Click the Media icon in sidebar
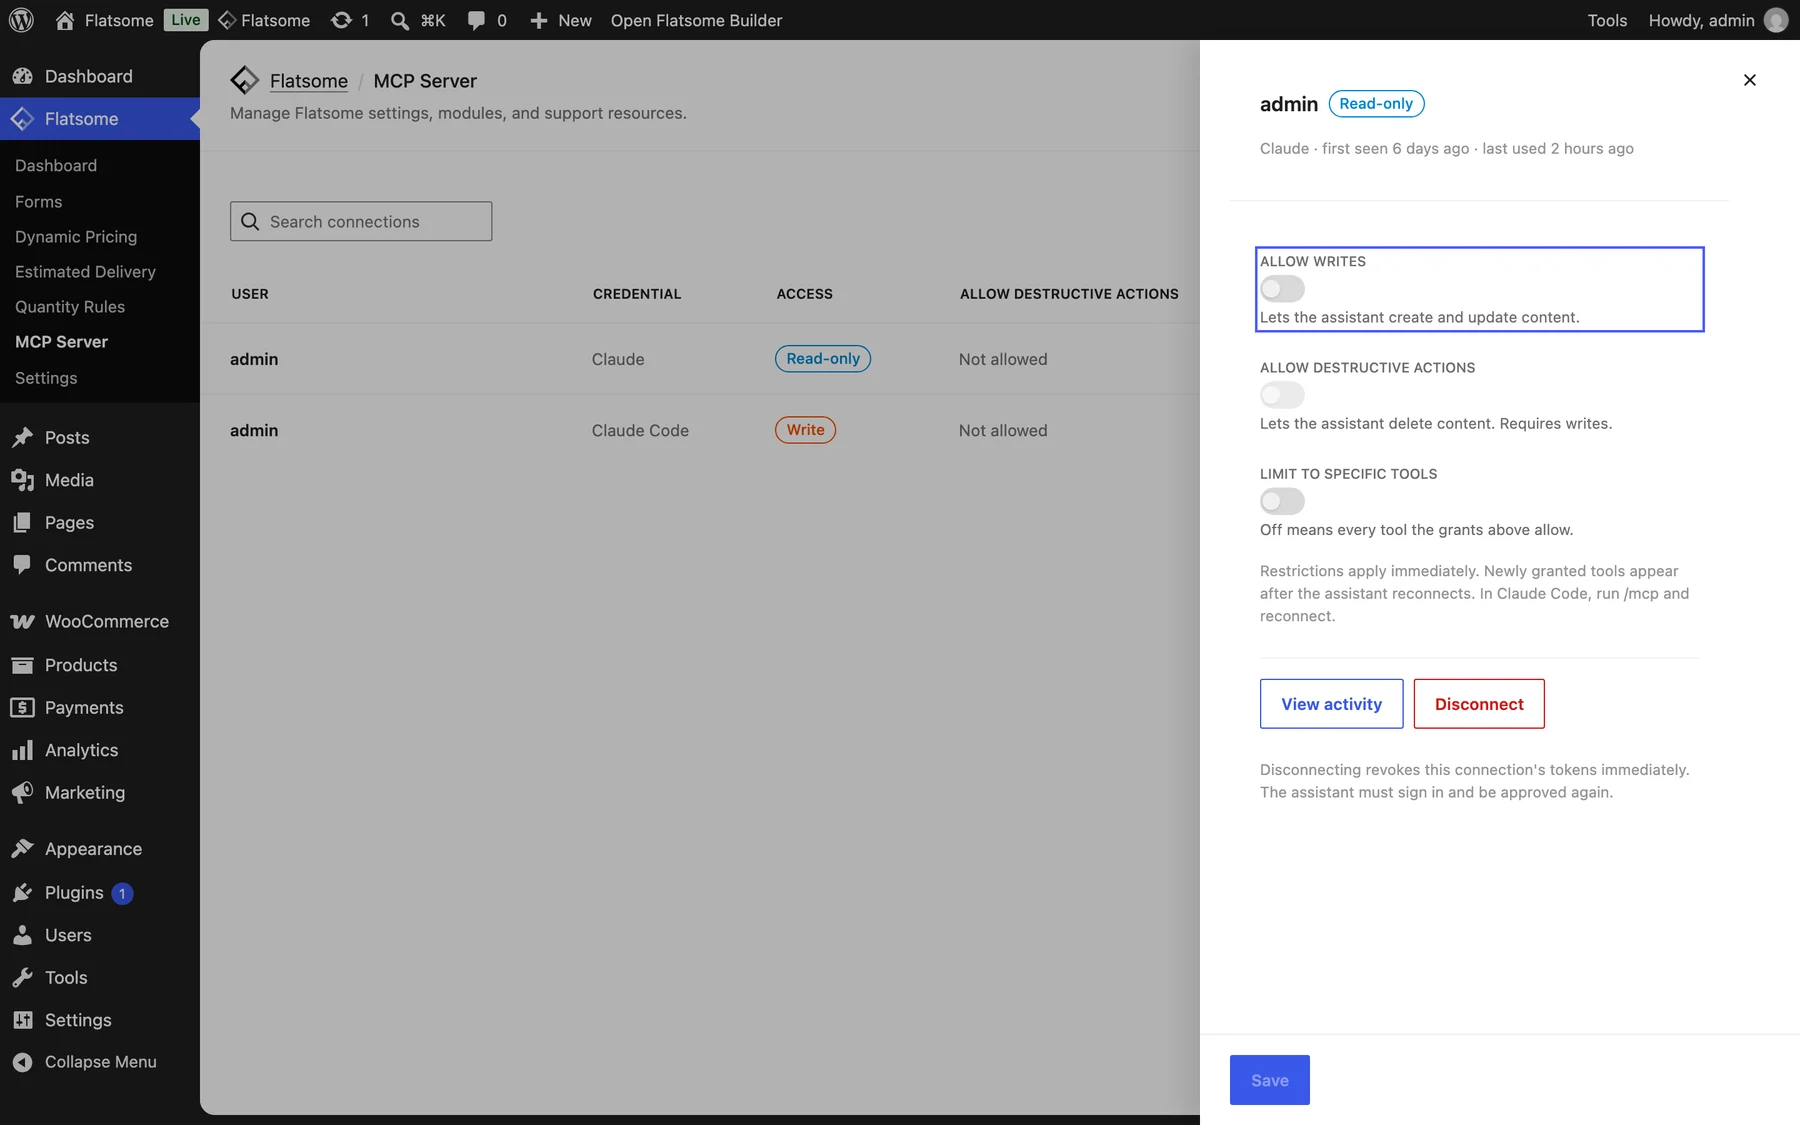 [x=22, y=480]
